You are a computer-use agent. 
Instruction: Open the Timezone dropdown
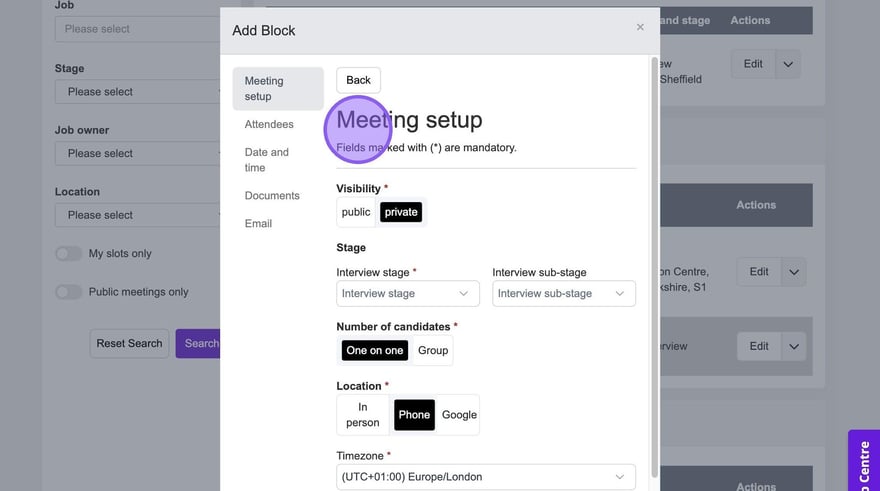(x=485, y=477)
